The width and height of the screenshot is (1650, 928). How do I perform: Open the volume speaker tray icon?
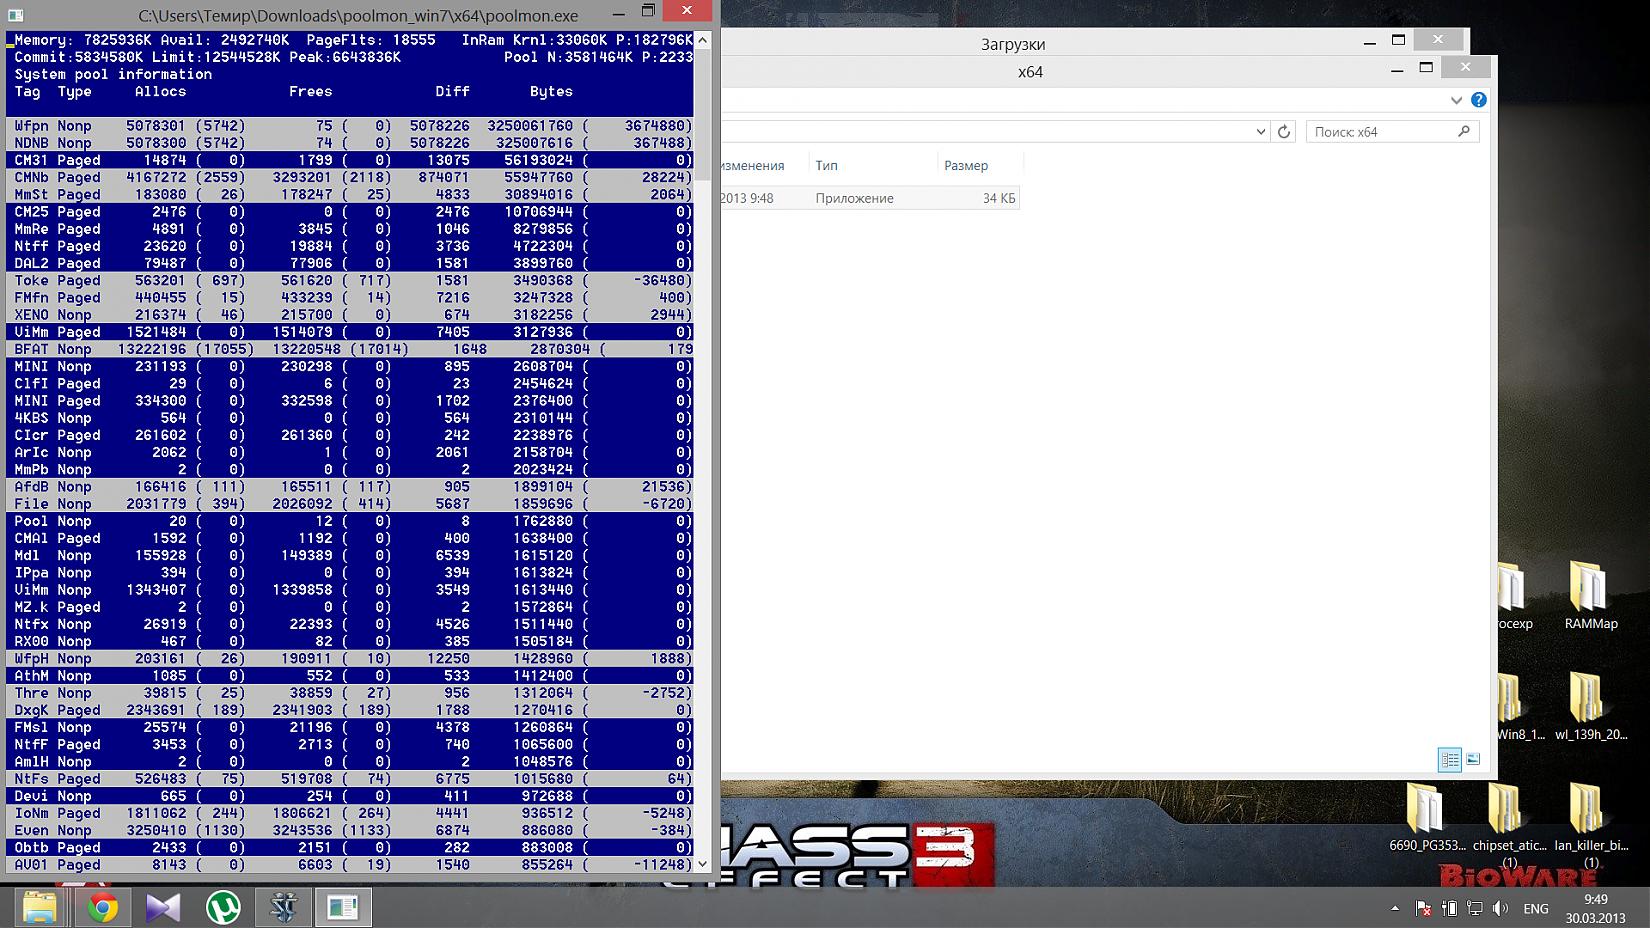1500,908
